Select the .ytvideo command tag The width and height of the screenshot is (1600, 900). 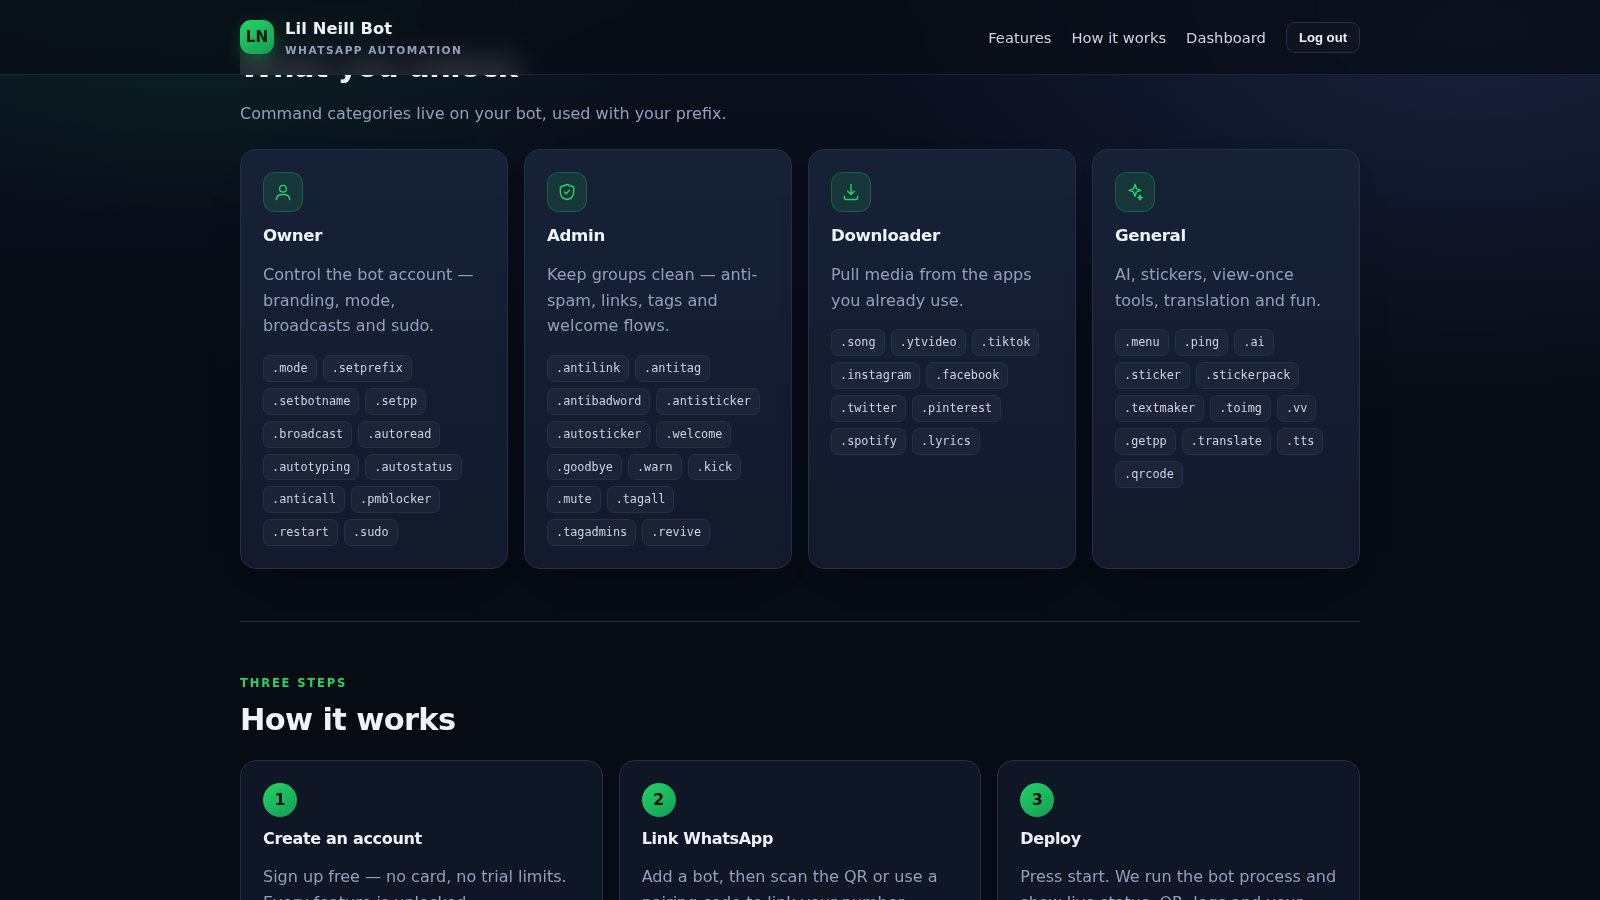click(928, 342)
